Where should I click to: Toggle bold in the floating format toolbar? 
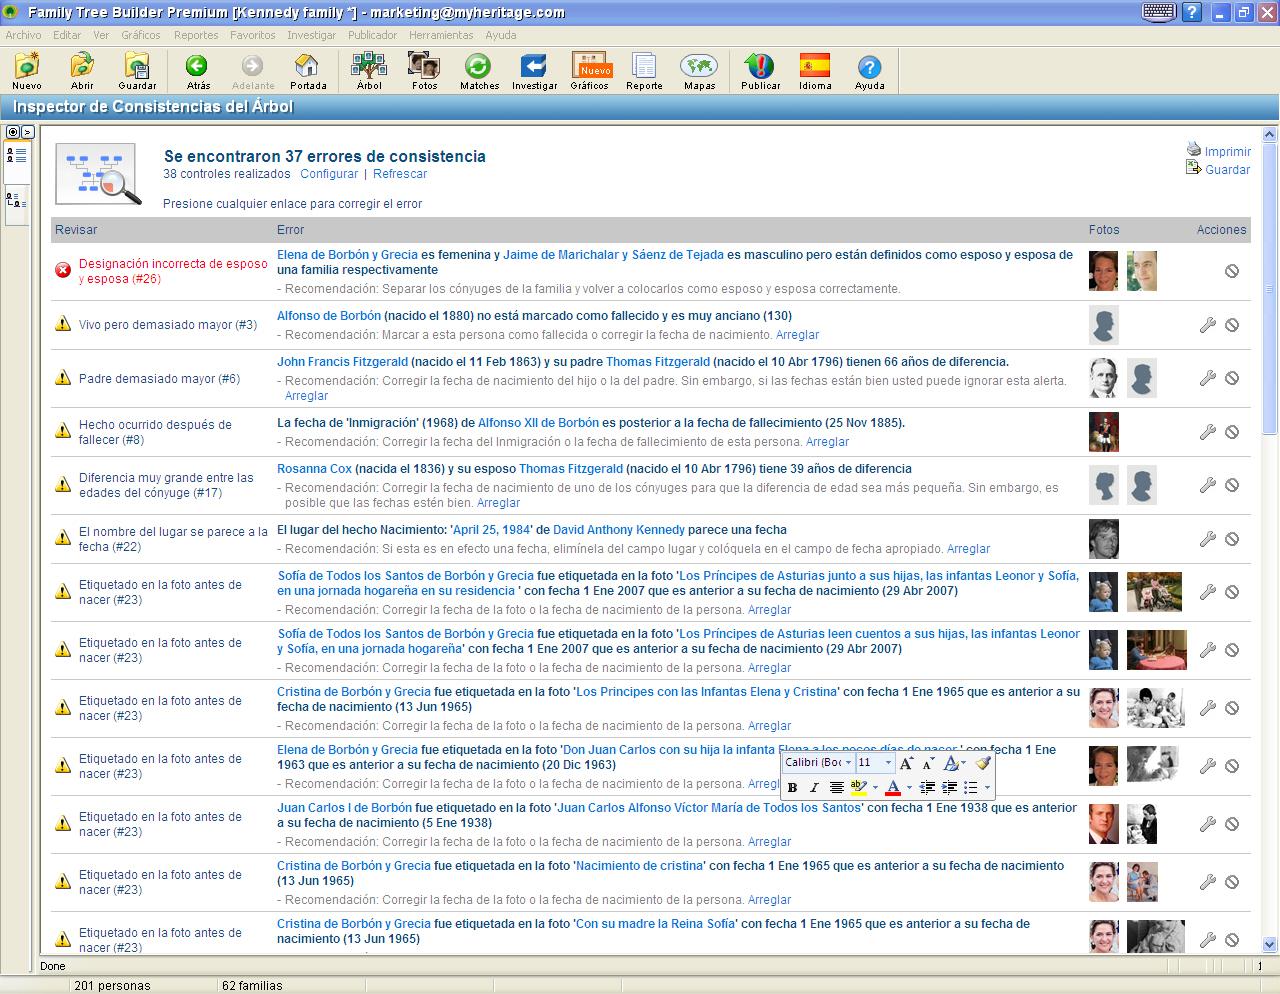[792, 788]
